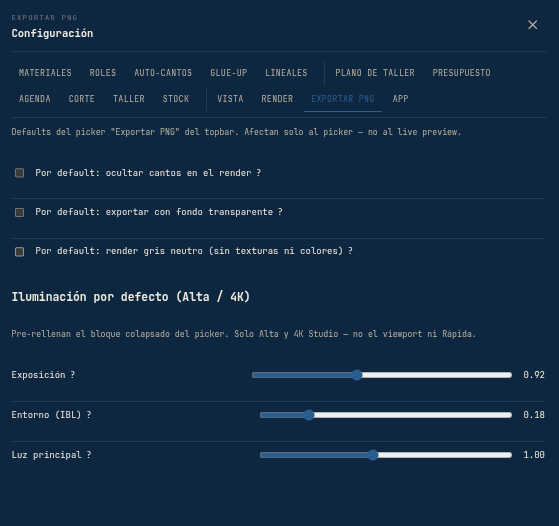Check render gris neutro option
Screen dimensions: 559x526
pos(20,252)
